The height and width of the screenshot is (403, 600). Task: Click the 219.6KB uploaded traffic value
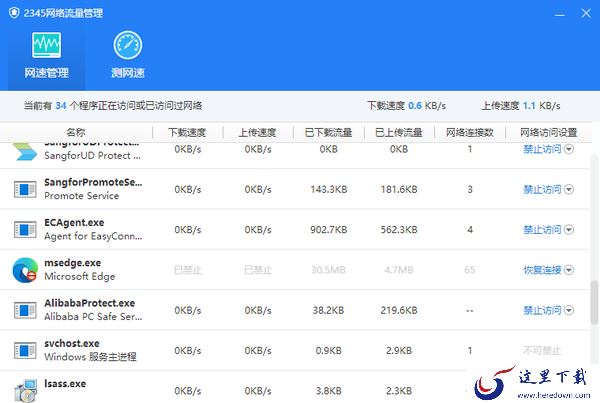(x=399, y=310)
